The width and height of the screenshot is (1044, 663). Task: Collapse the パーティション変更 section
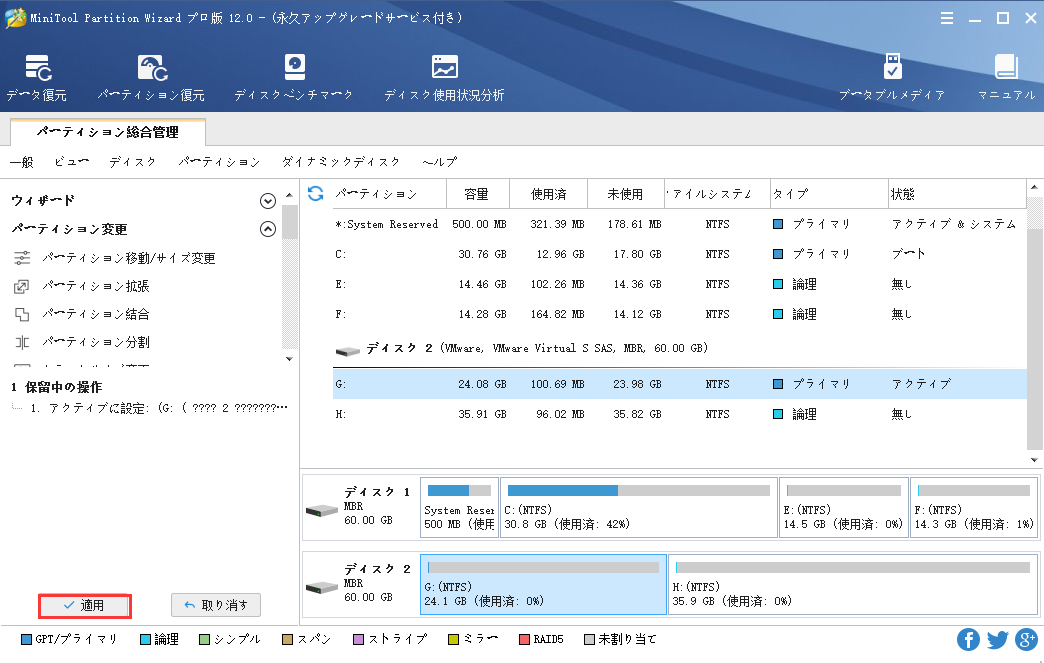pos(267,227)
